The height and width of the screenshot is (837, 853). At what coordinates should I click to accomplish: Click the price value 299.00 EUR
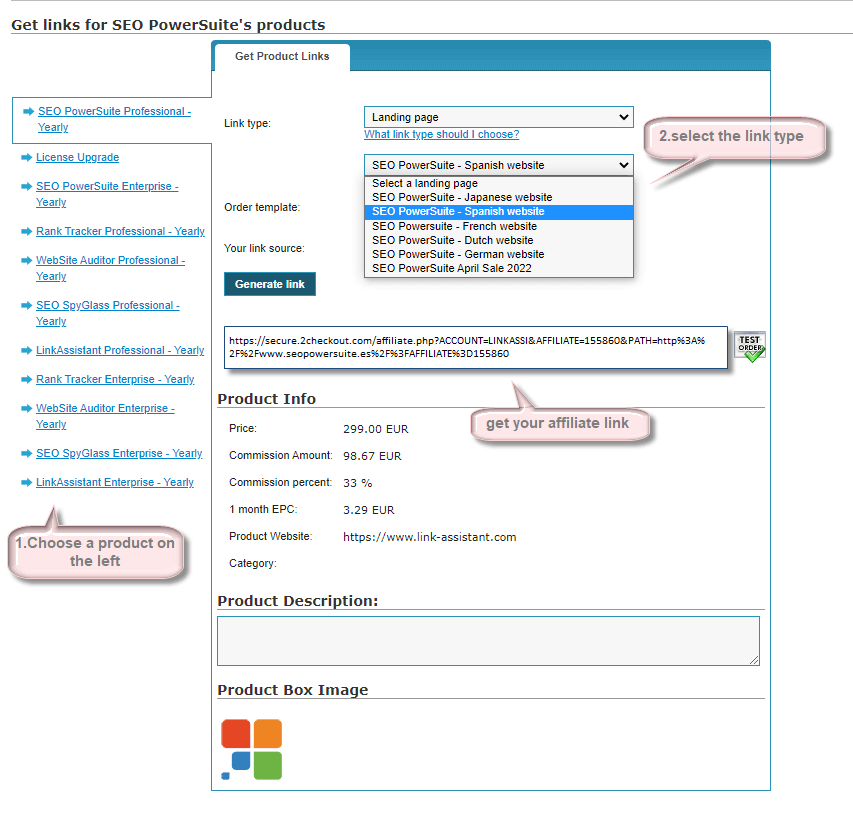(375, 429)
